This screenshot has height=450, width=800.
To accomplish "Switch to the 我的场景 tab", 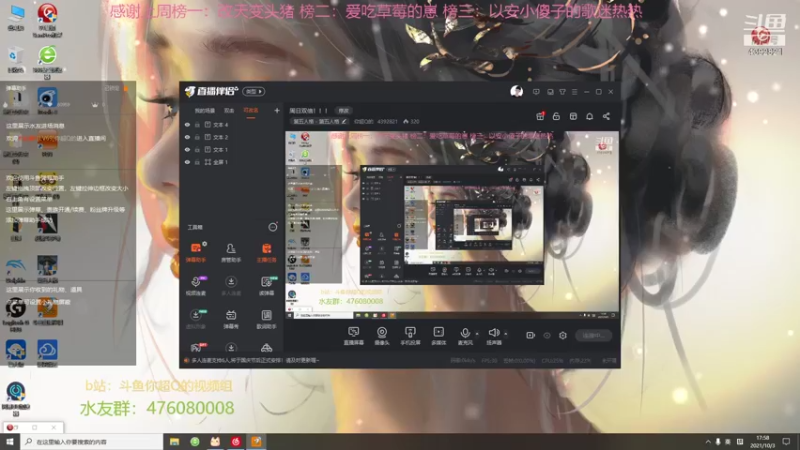I will tap(204, 111).
